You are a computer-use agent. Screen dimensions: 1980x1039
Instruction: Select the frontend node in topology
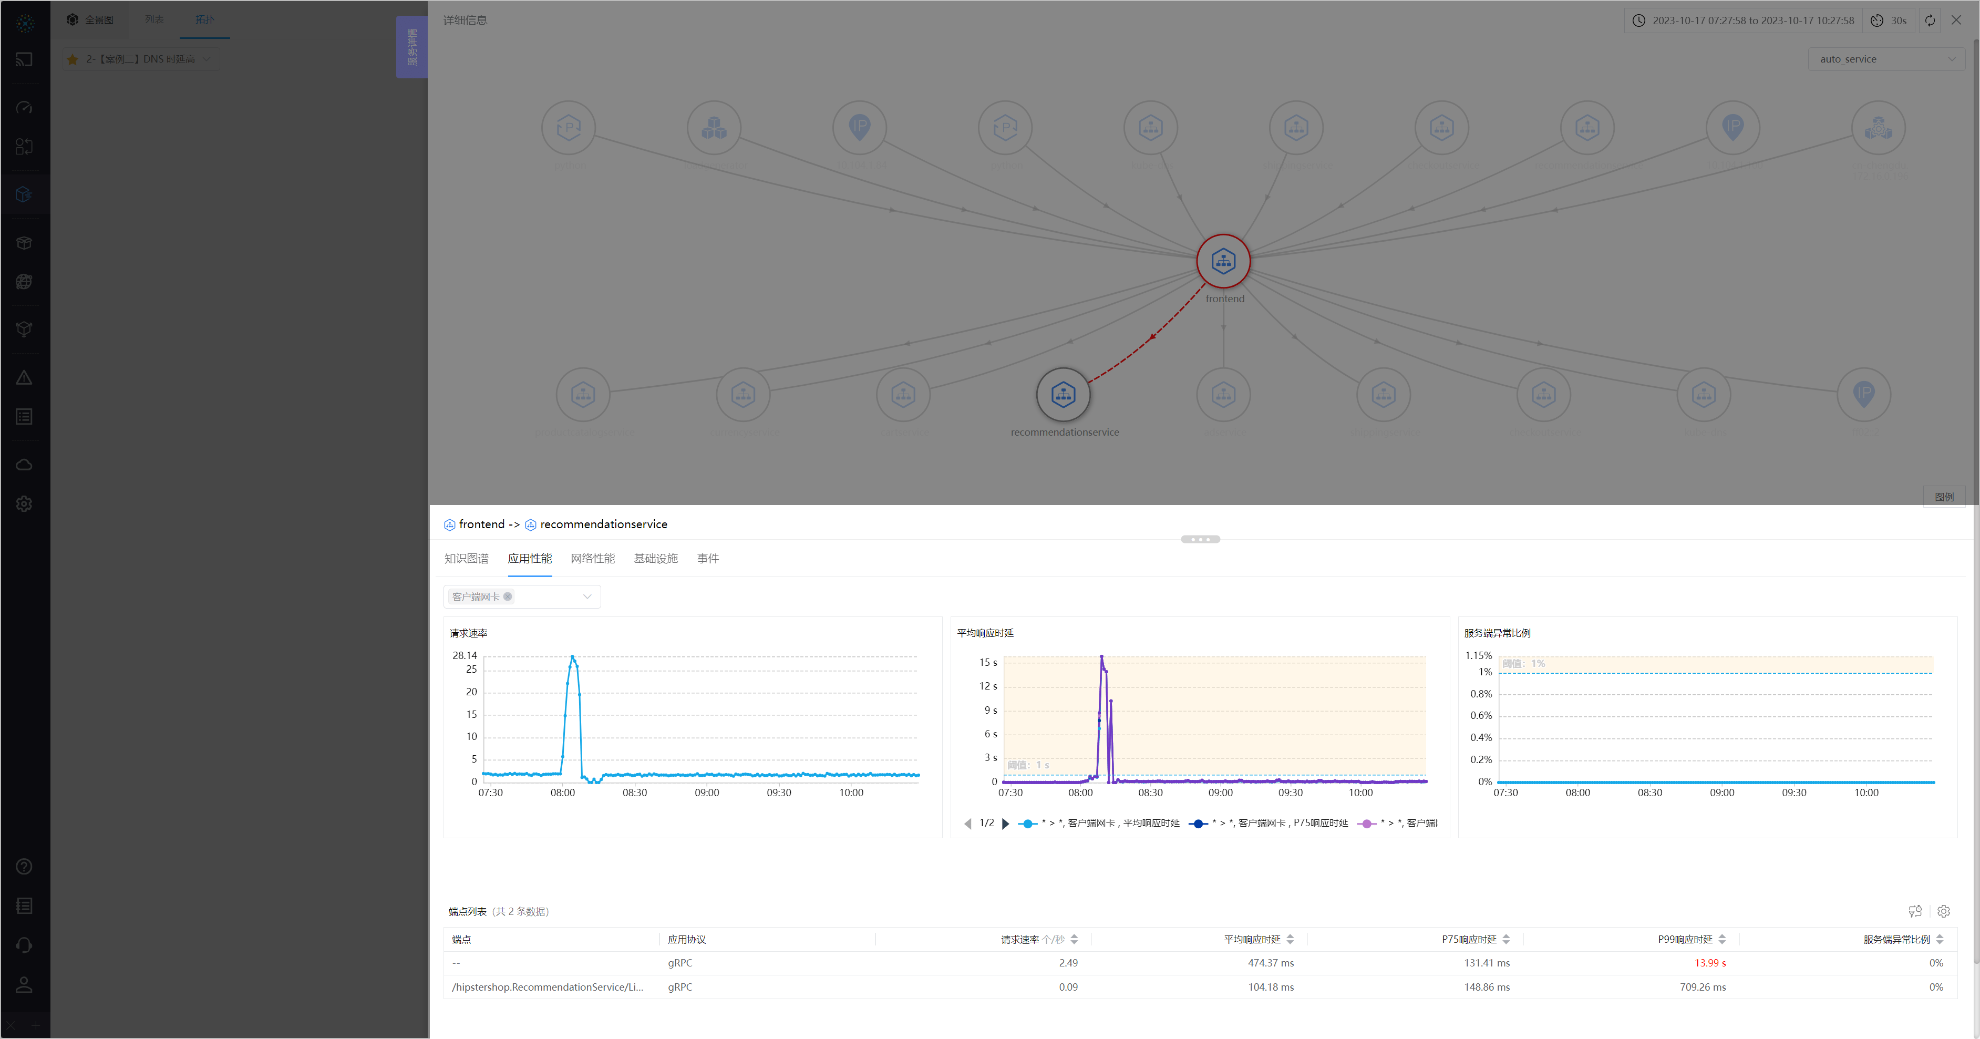1223,262
